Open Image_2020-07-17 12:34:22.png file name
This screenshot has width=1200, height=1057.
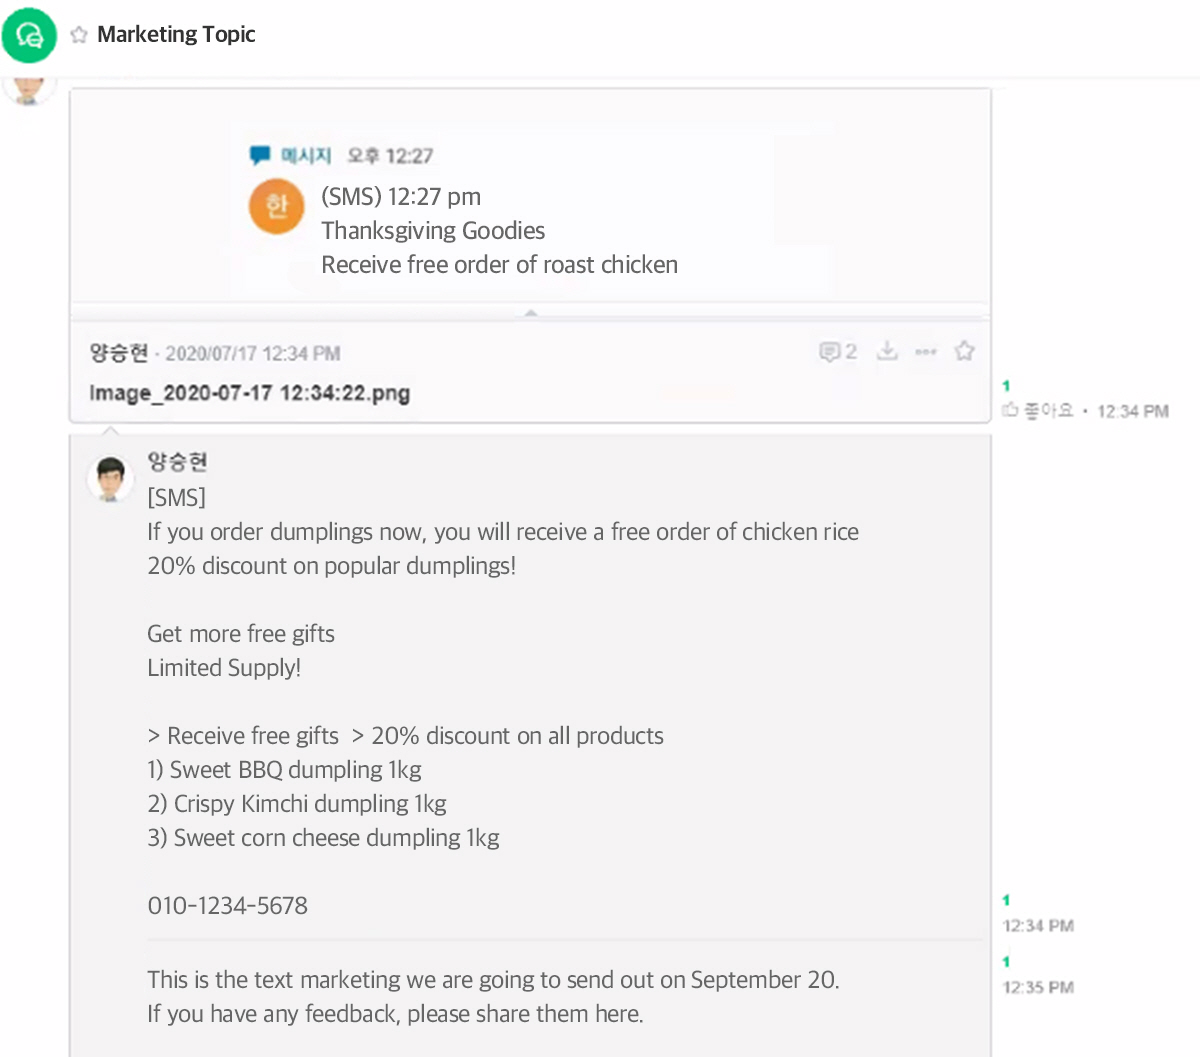249,393
